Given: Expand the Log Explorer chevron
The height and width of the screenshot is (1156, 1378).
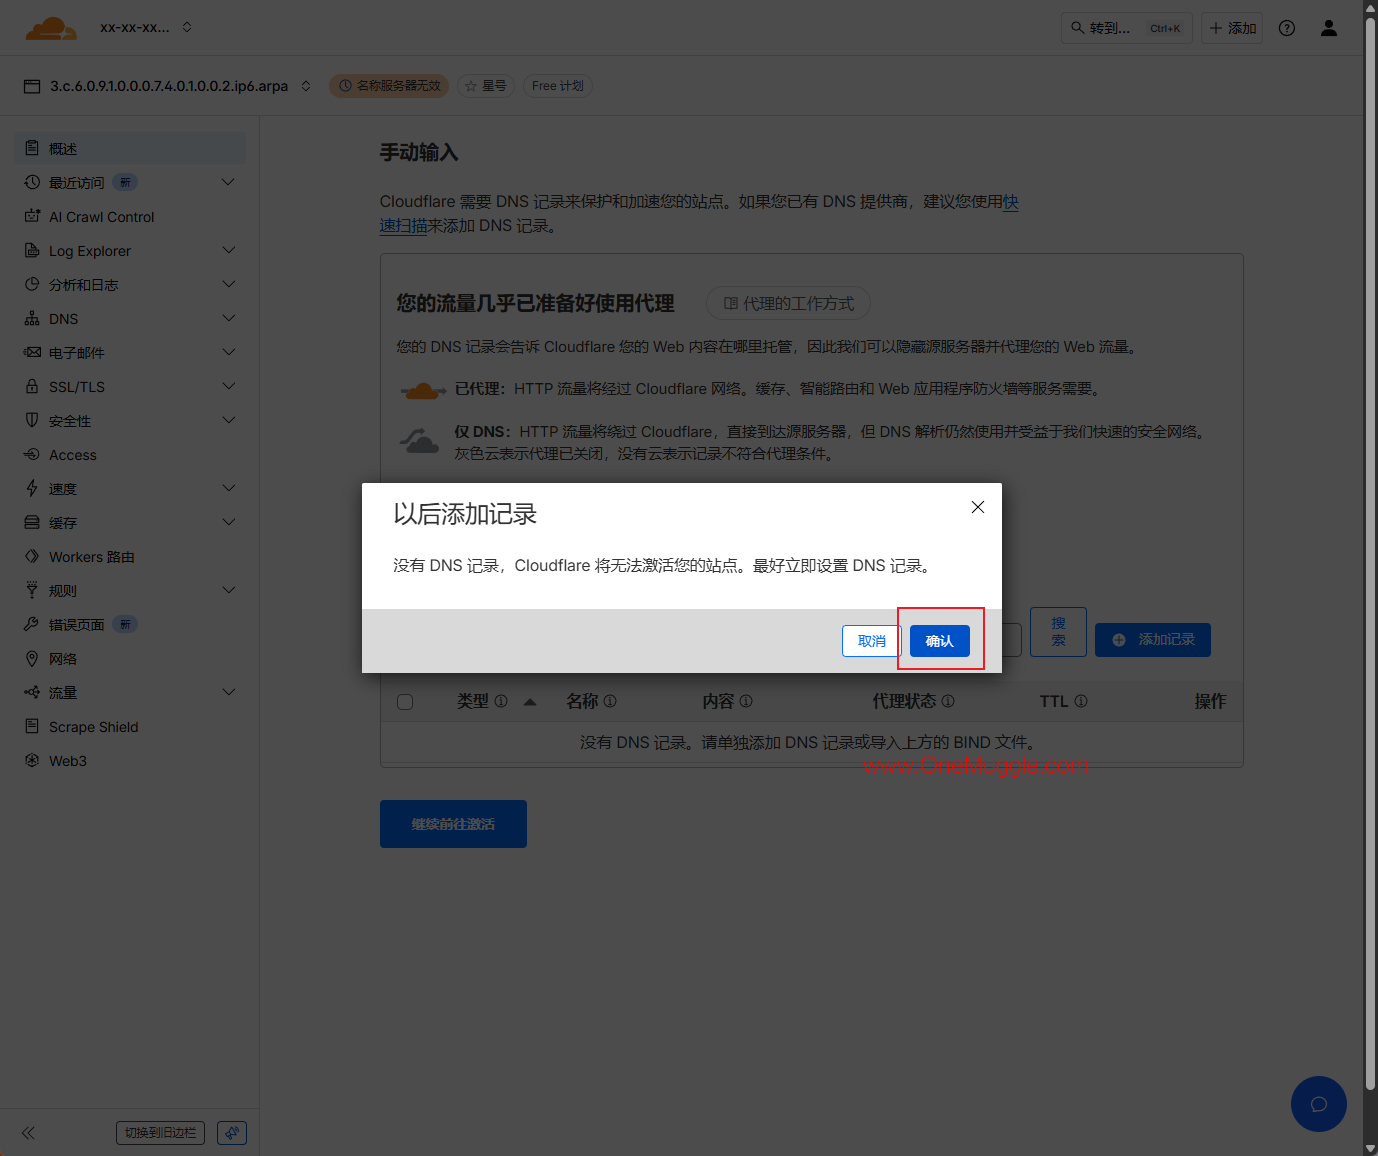Looking at the screenshot, I should click(x=228, y=250).
